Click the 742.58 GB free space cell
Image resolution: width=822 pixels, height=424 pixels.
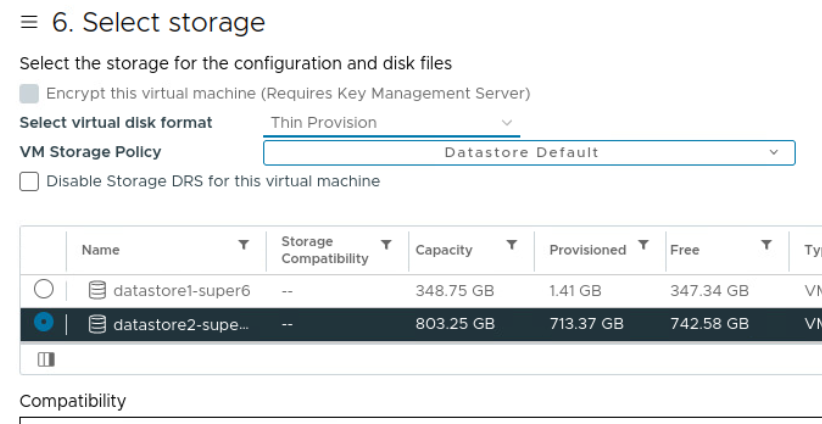click(x=709, y=323)
